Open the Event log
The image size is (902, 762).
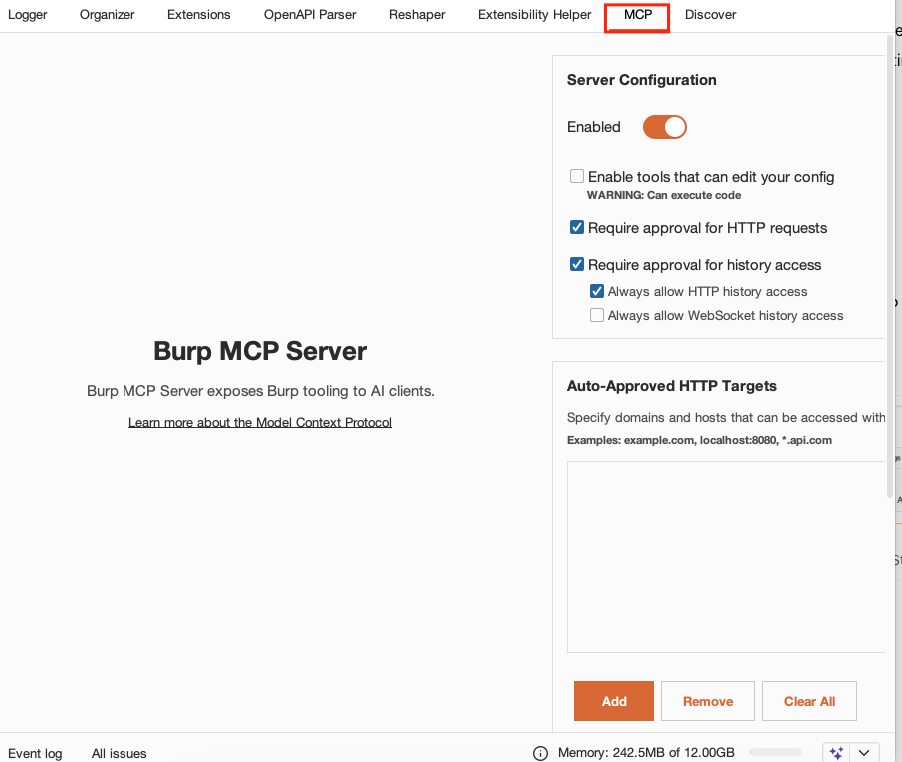[35, 753]
